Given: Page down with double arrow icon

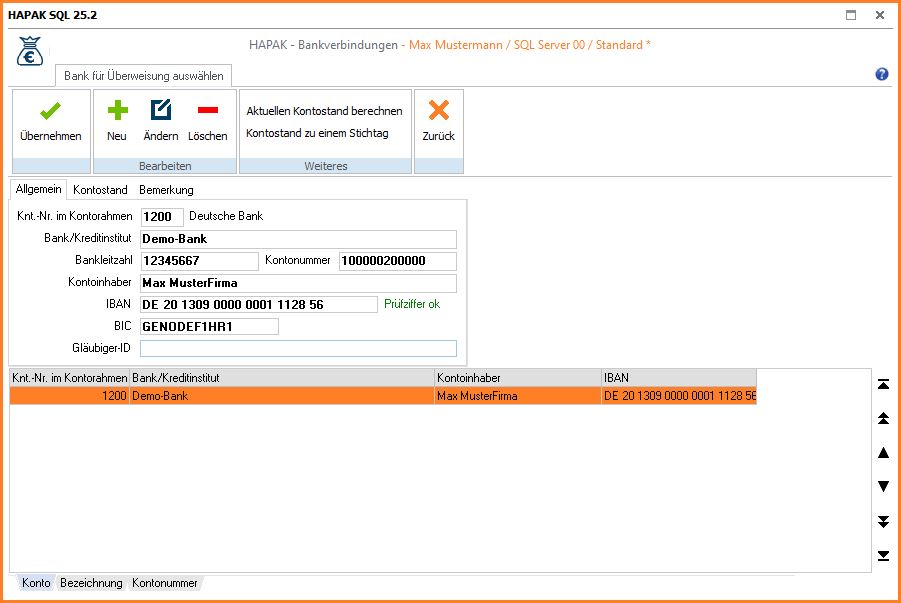Looking at the screenshot, I should (x=883, y=521).
